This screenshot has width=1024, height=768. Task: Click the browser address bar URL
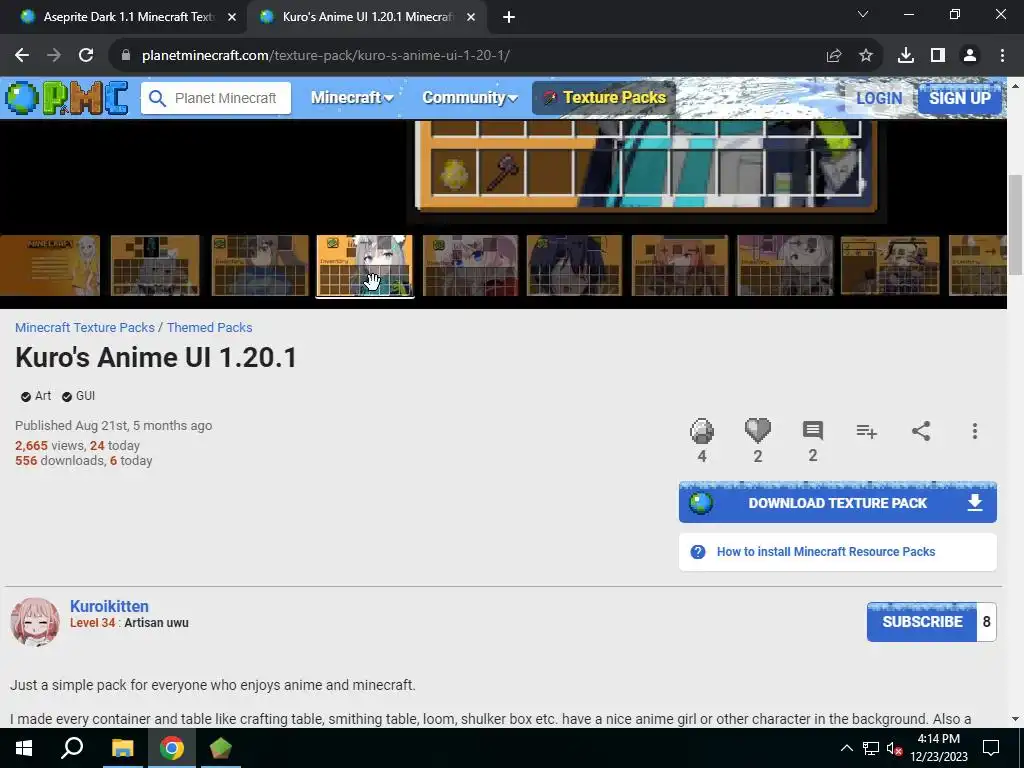(x=325, y=56)
